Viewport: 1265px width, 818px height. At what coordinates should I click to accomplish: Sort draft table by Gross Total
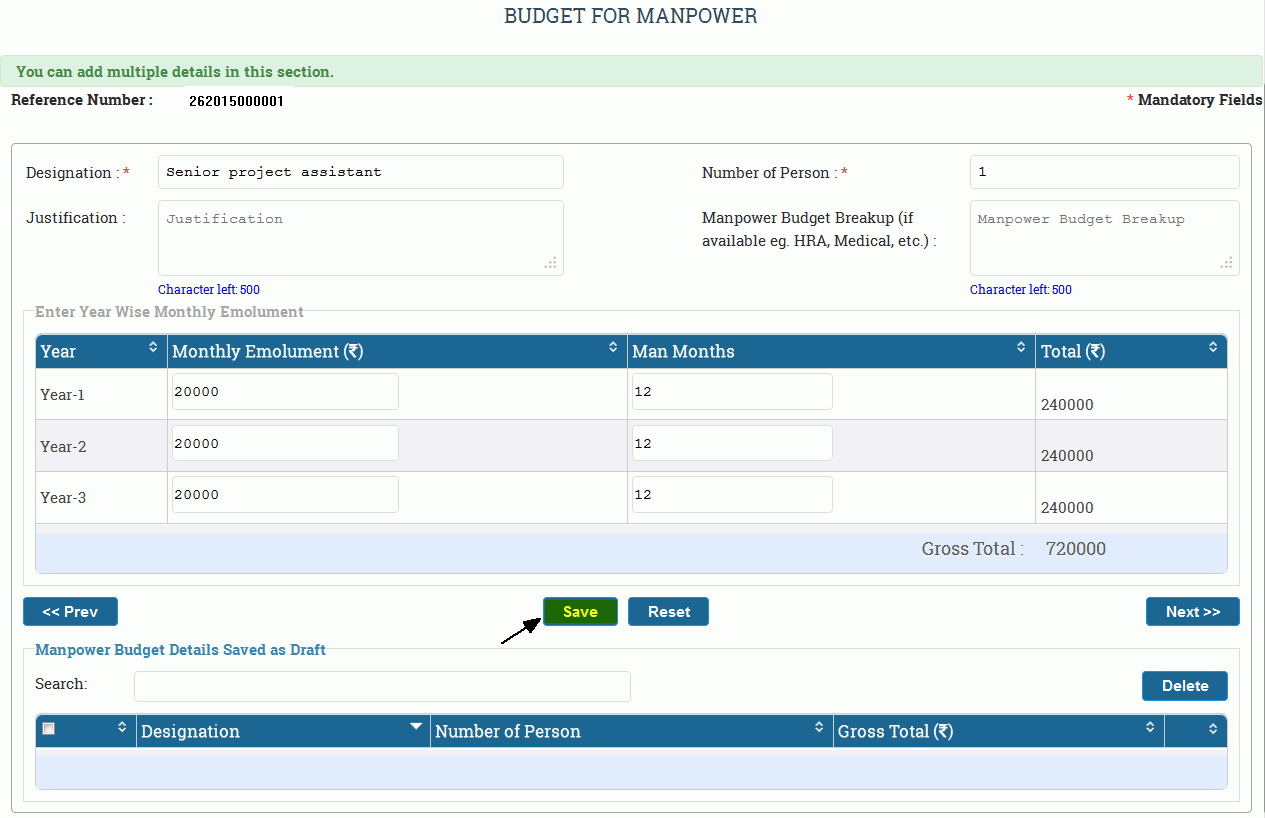point(1150,727)
